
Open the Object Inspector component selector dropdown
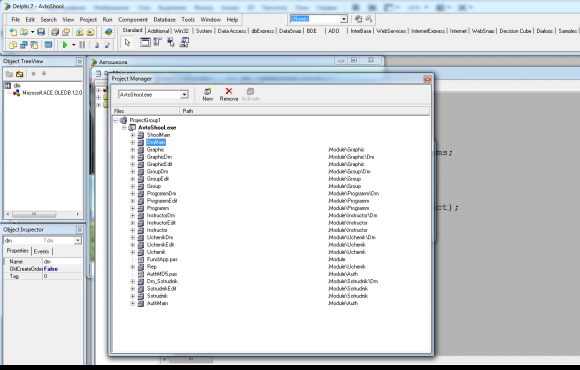coord(78,240)
